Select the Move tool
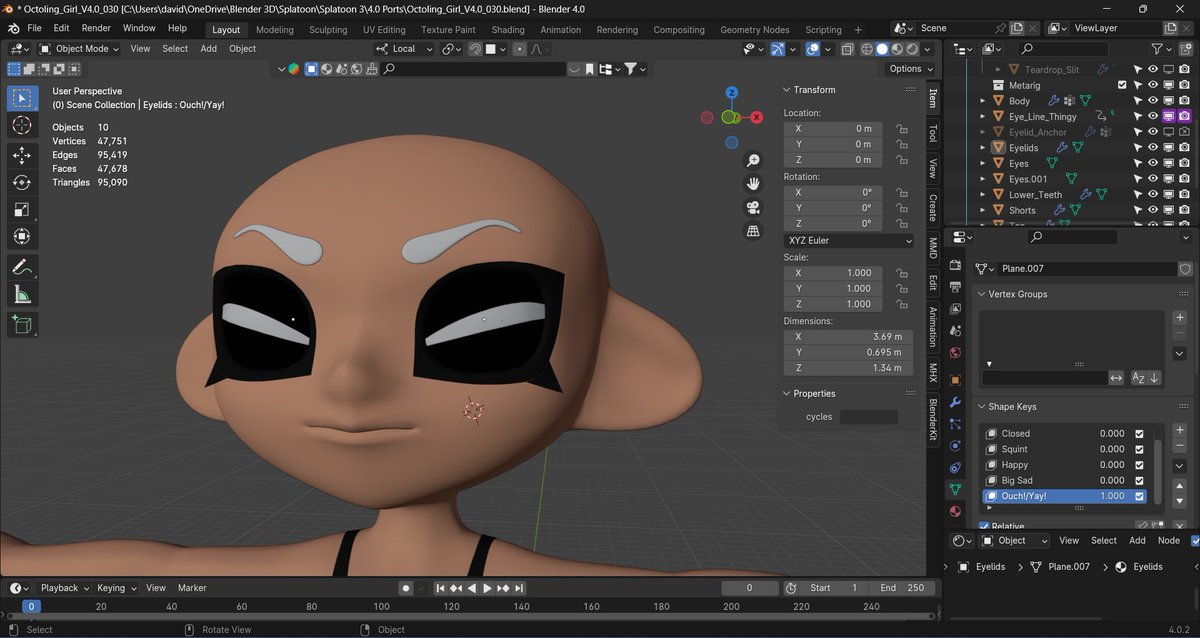Viewport: 1200px width, 638px height. pos(21,155)
